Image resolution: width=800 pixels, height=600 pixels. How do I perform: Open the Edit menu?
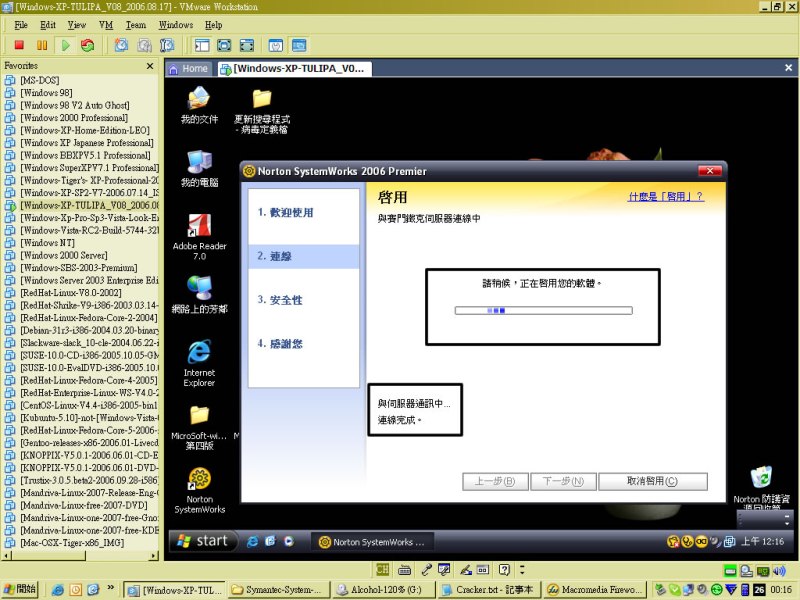(48, 25)
